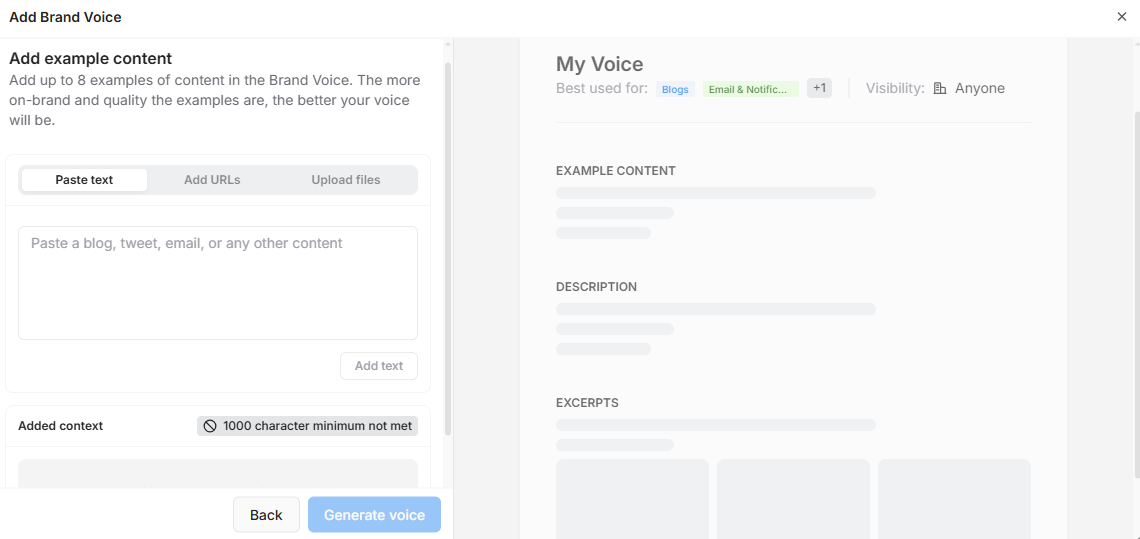This screenshot has width=1140, height=539.
Task: Click the Email & Notific... tag
Action: point(751,89)
